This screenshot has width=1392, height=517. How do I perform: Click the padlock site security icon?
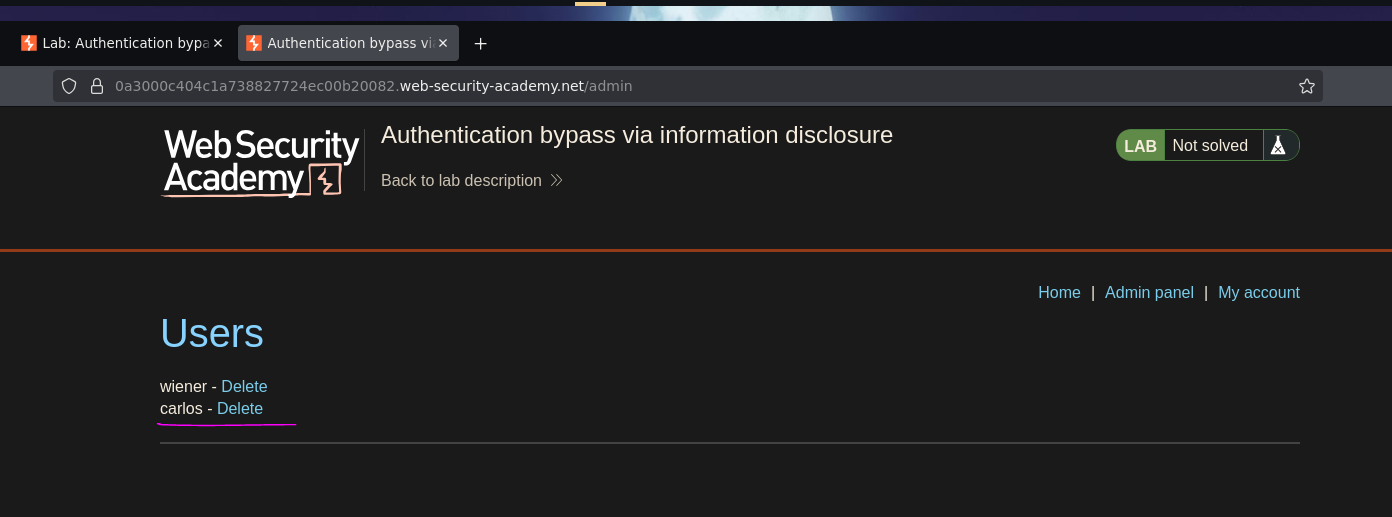(x=97, y=86)
